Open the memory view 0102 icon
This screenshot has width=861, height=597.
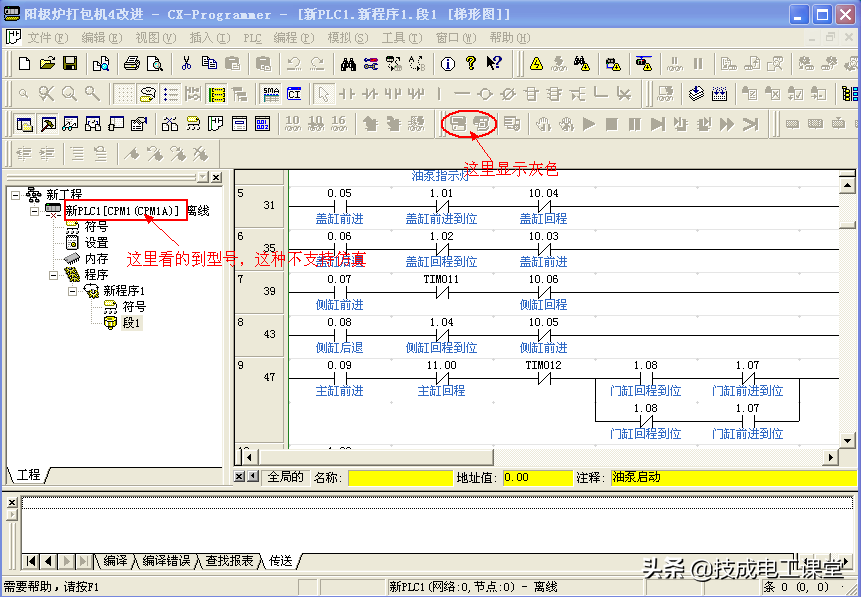click(262, 124)
